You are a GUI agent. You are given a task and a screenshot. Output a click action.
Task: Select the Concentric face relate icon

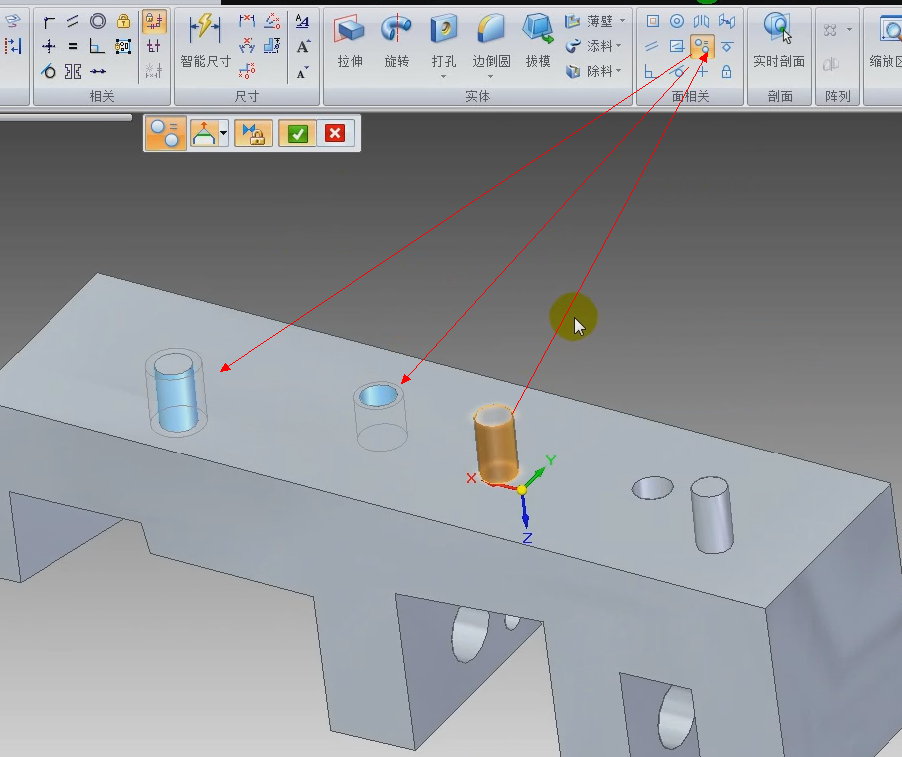(677, 21)
